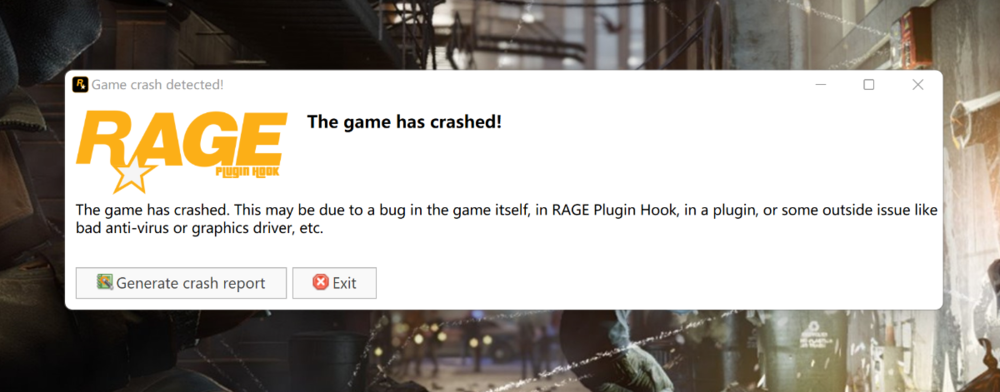Click the Rockstar icon in the title bar
1000x392 pixels.
(x=80, y=85)
